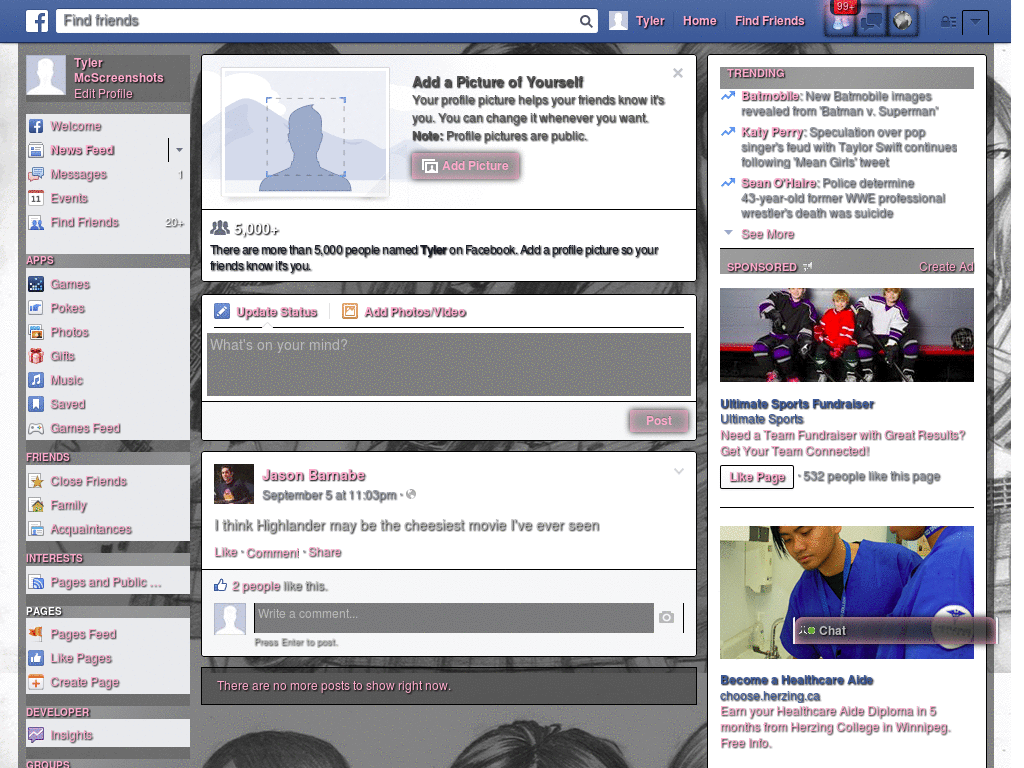Open the account dropdown arrow in top bar
Image resolution: width=1024 pixels, height=768 pixels.
point(975,22)
